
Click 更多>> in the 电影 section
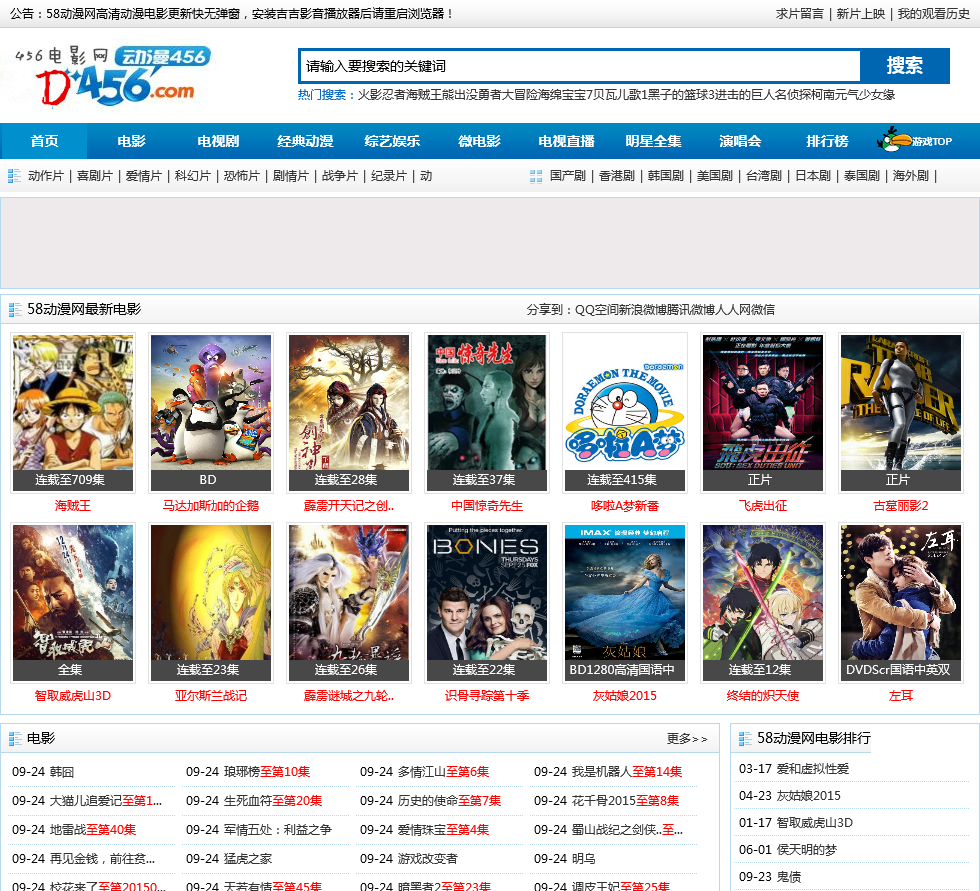pos(687,739)
